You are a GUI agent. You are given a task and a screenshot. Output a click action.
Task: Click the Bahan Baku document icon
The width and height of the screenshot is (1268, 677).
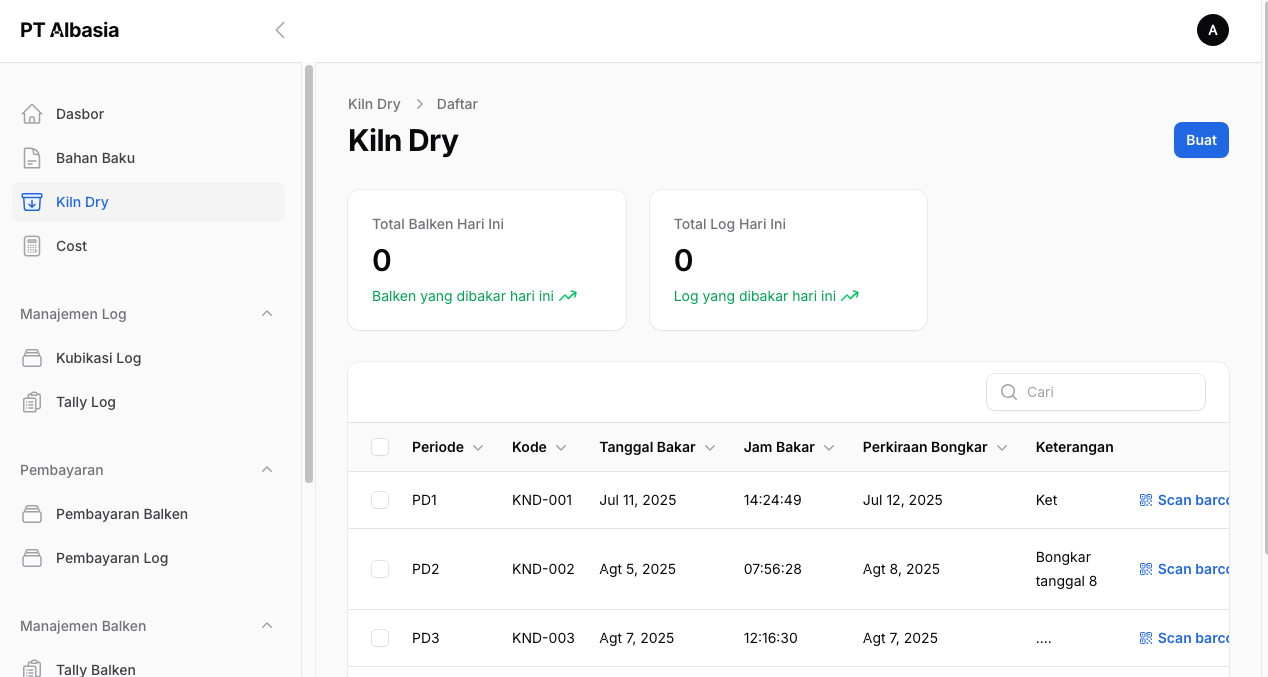[32, 158]
